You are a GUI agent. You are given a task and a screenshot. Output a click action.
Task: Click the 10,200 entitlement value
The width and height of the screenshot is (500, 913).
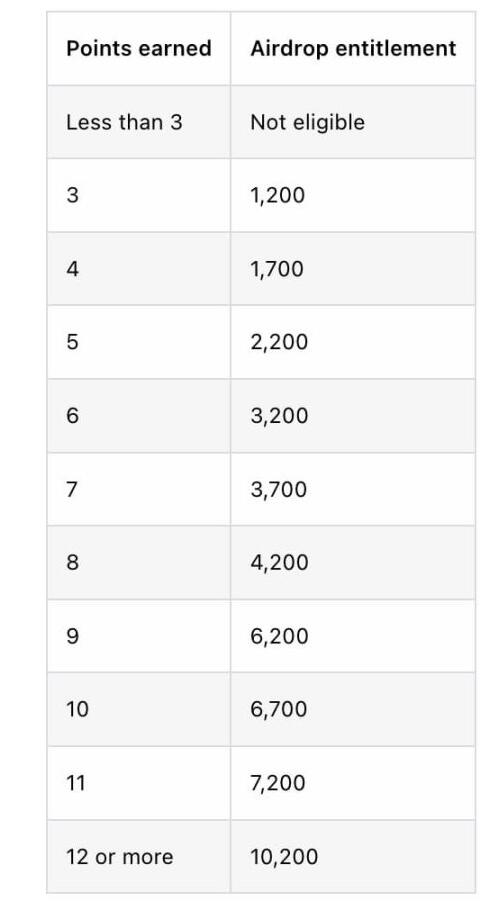coord(284,857)
